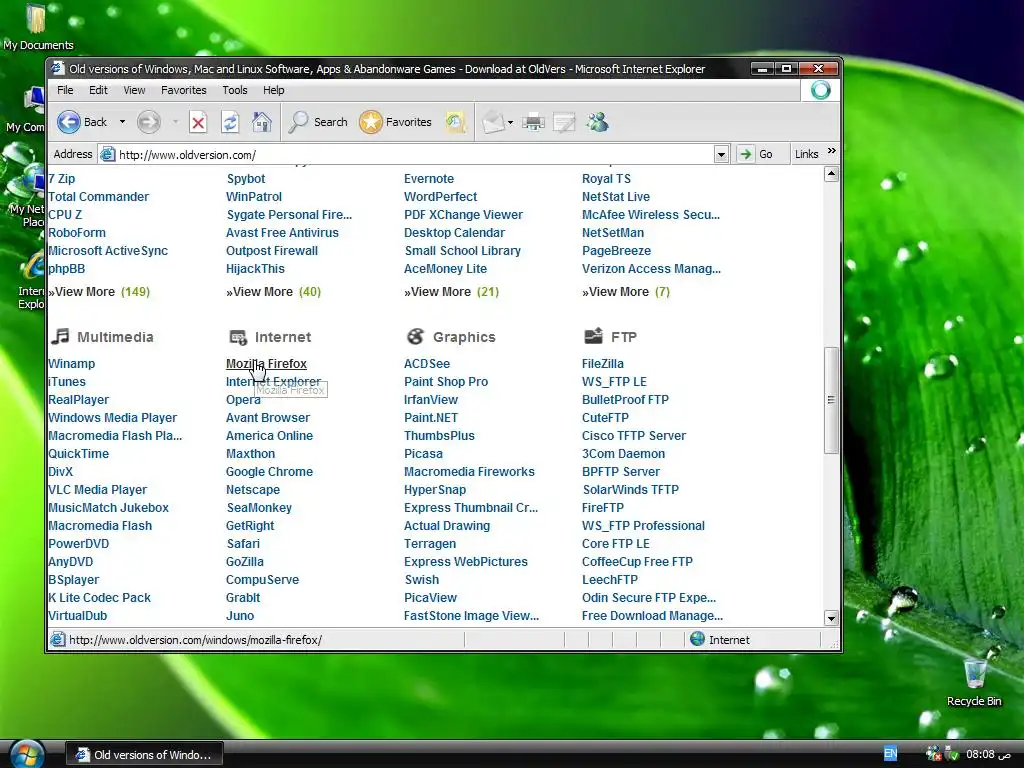Open the FileZilla link
This screenshot has width=1024, height=768.
pos(603,364)
